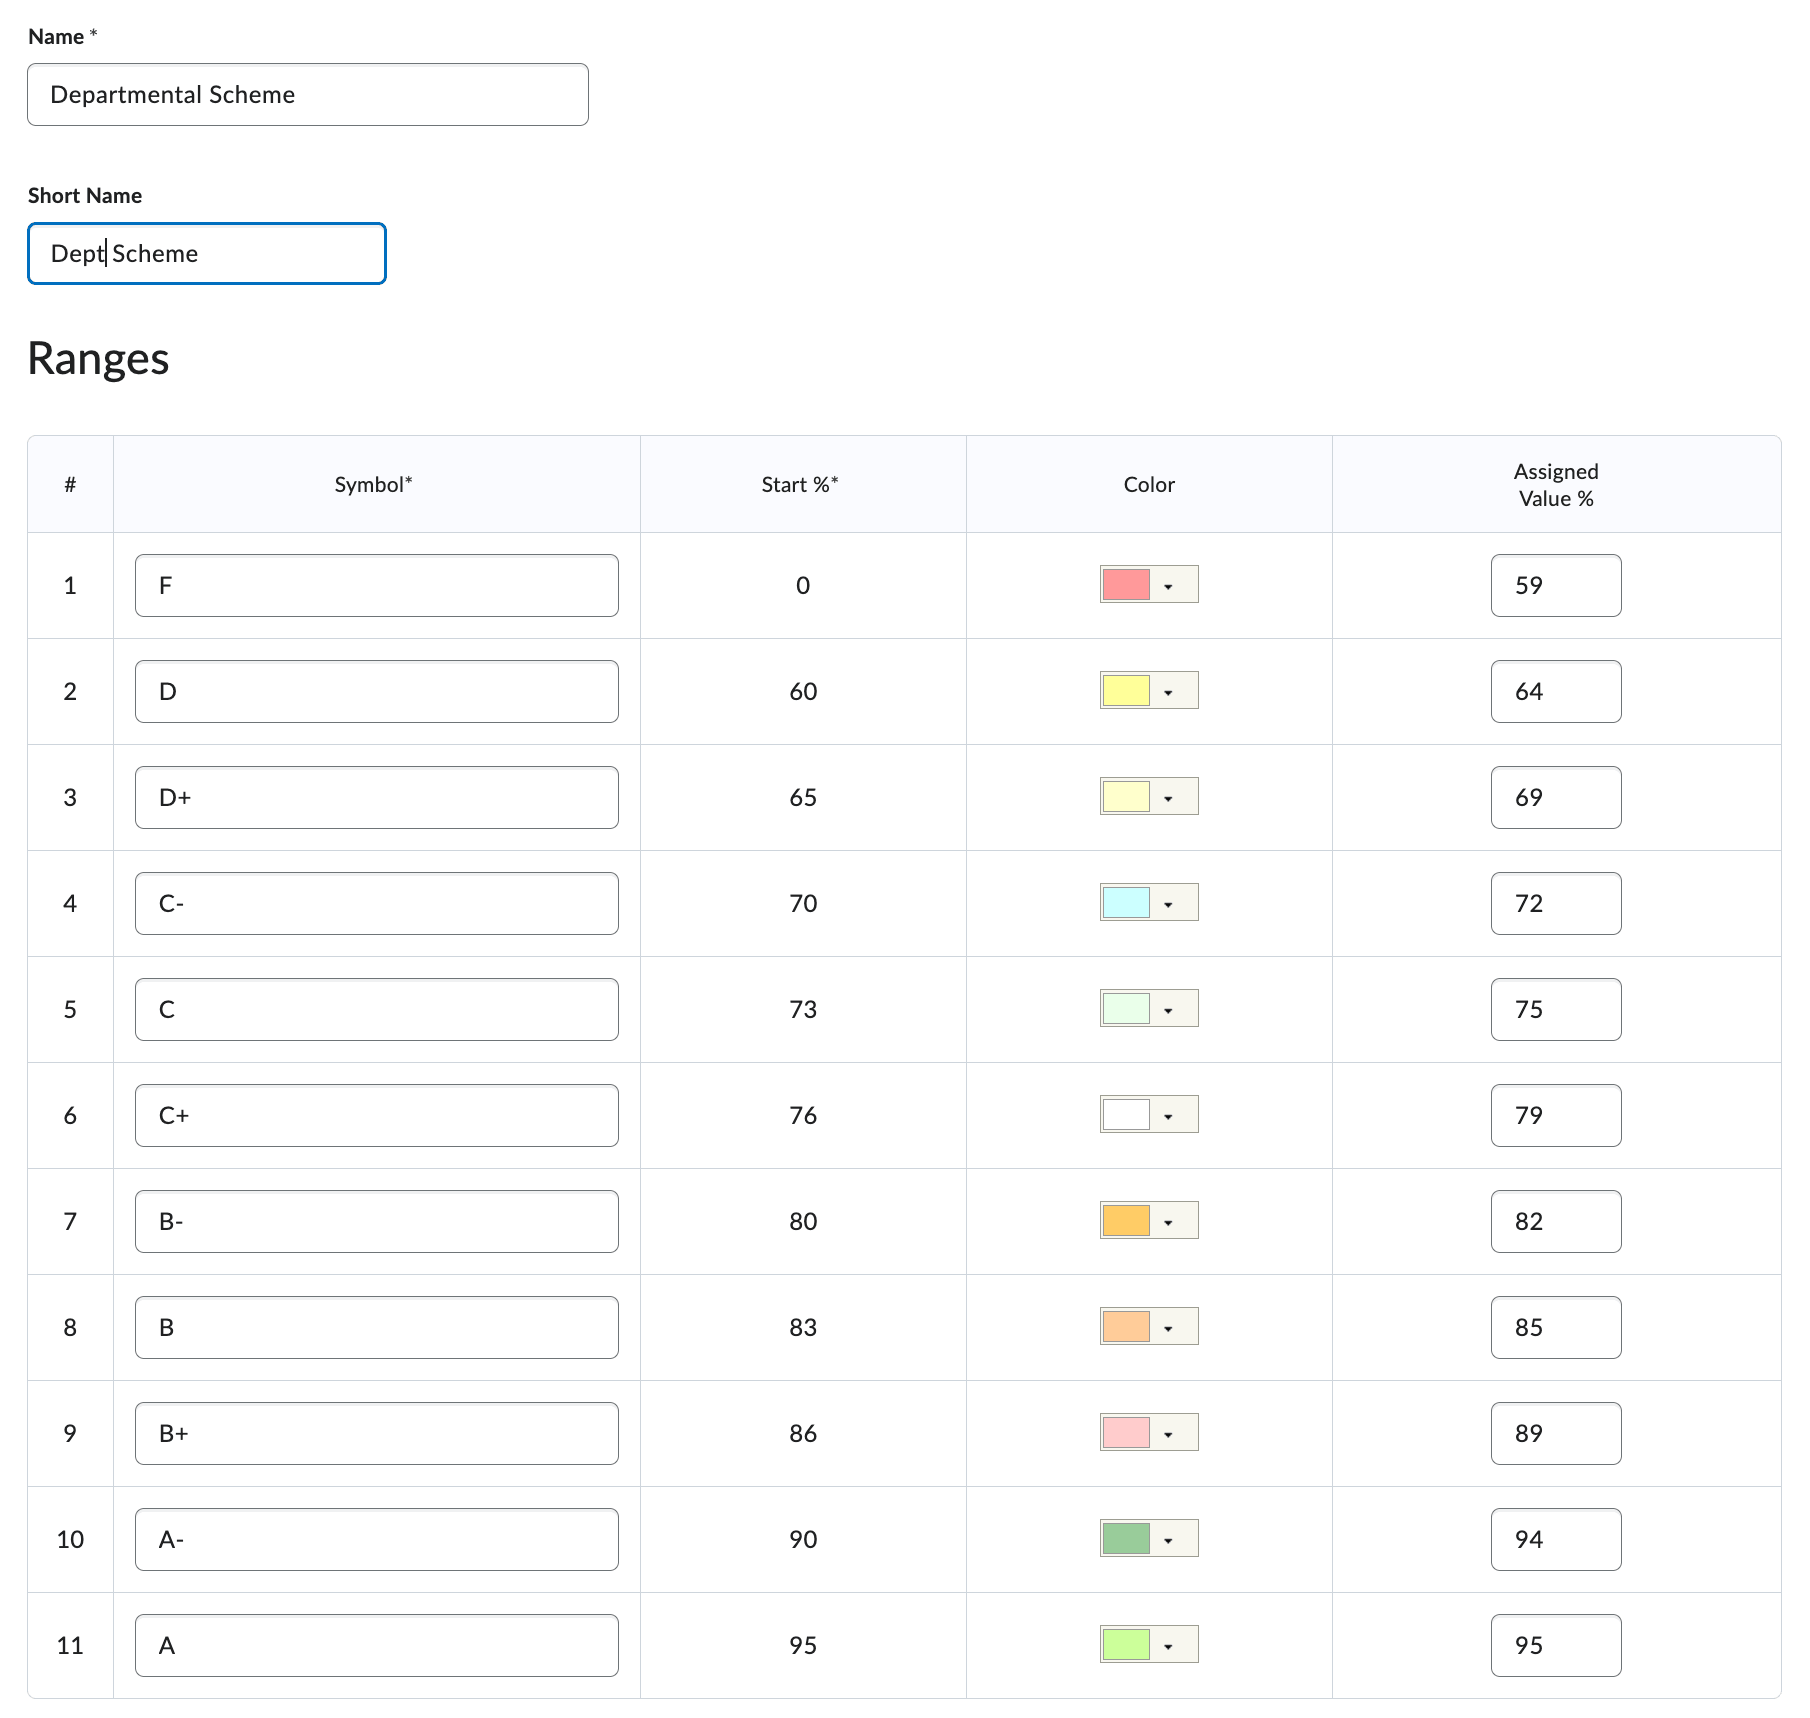Edit the symbol field containing F
The height and width of the screenshot is (1718, 1810).
click(377, 586)
